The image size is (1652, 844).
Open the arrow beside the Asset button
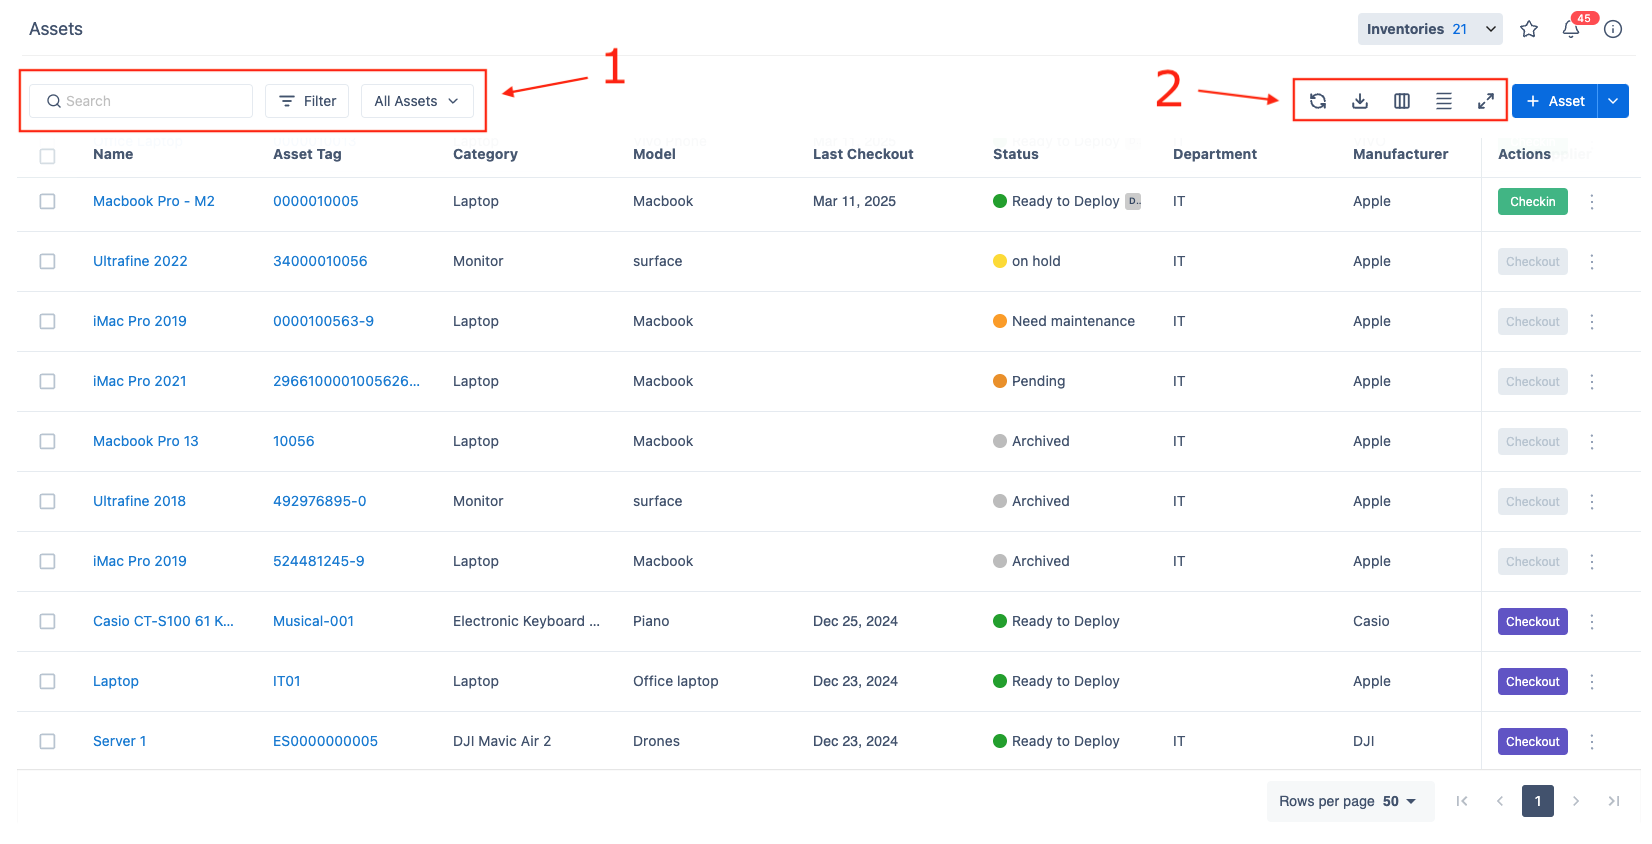pyautogui.click(x=1613, y=101)
